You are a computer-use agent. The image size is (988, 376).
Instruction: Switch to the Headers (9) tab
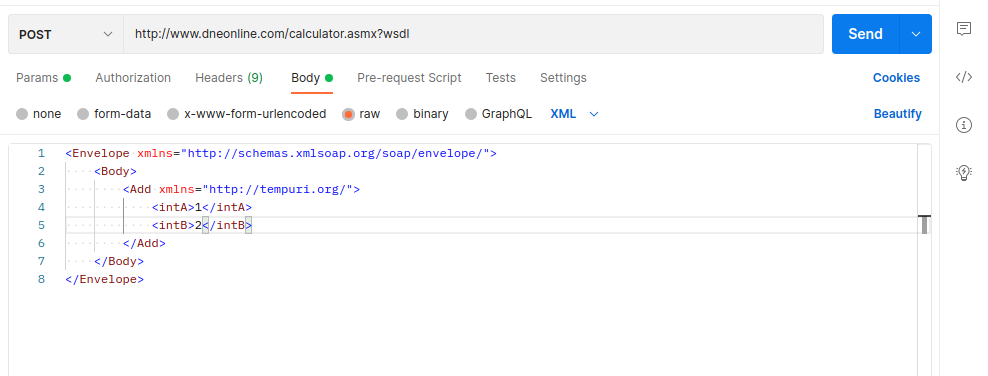coord(229,77)
